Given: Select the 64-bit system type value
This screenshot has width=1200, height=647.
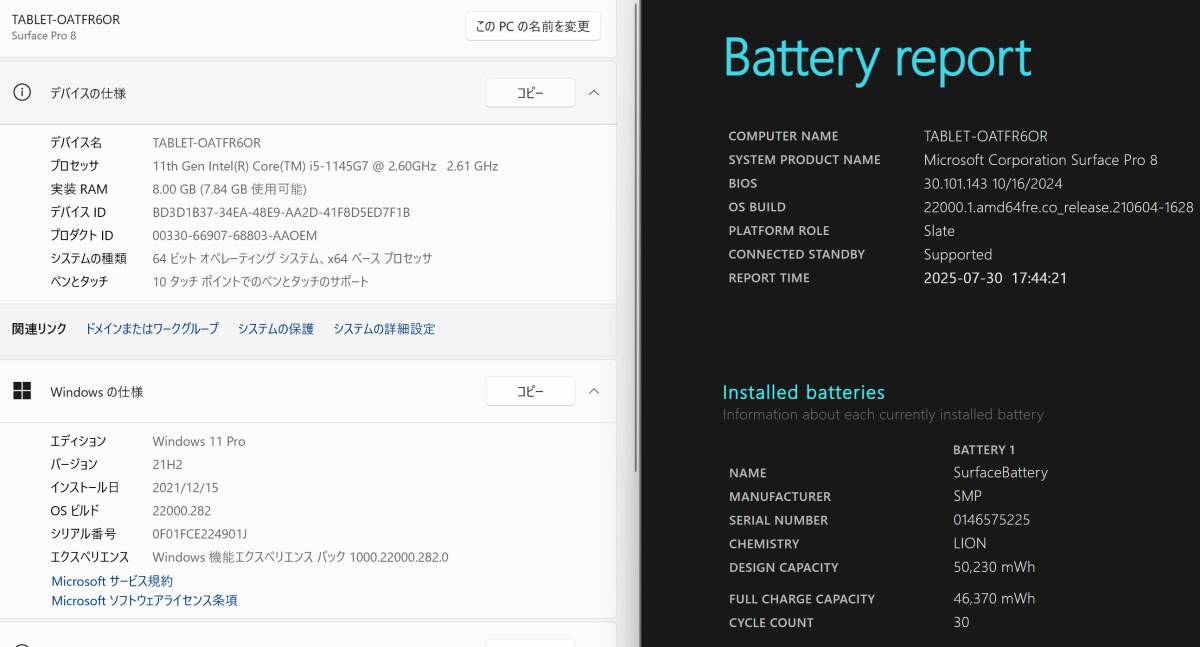Looking at the screenshot, I should tap(292, 258).
